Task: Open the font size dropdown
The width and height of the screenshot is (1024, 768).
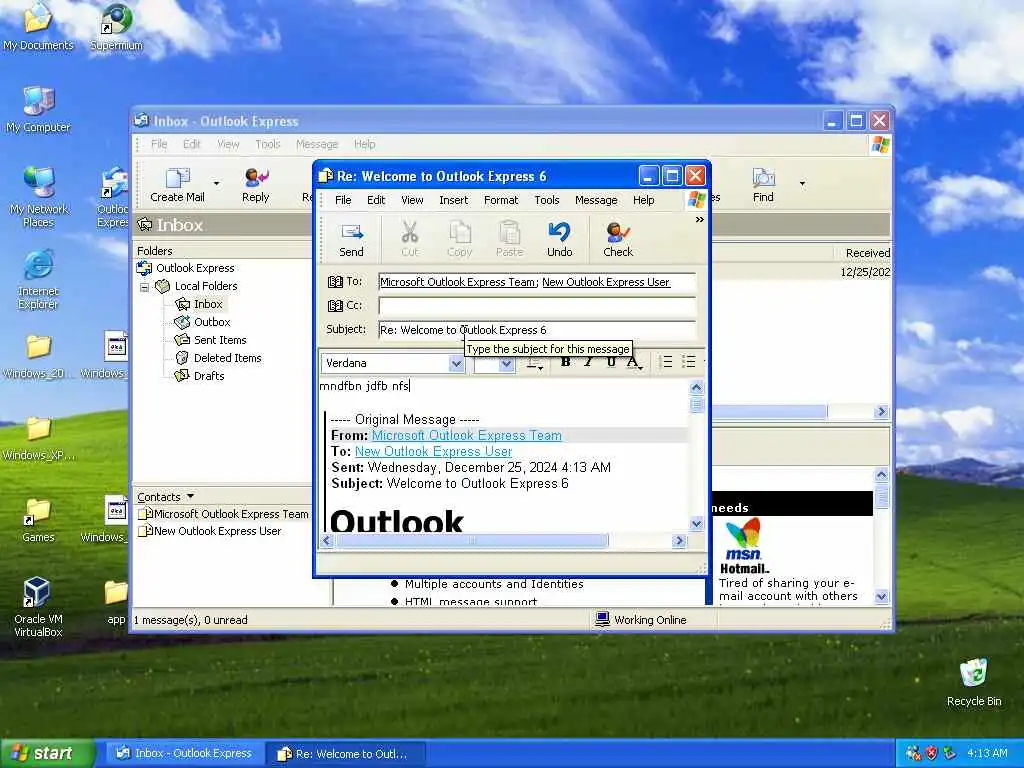Action: coord(506,364)
